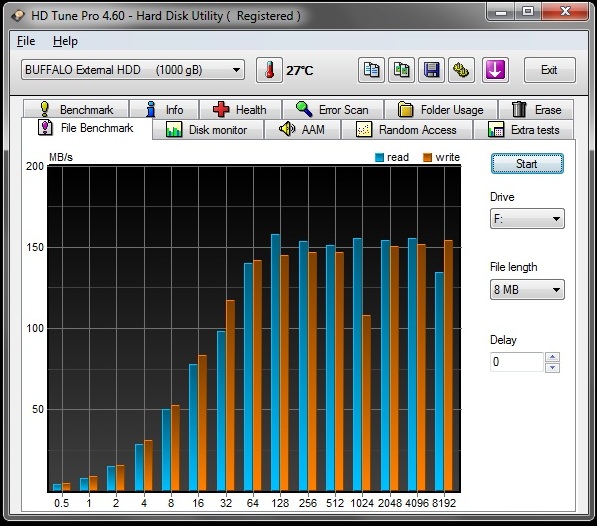
Task: Open the File menu
Action: pyautogui.click(x=26, y=41)
